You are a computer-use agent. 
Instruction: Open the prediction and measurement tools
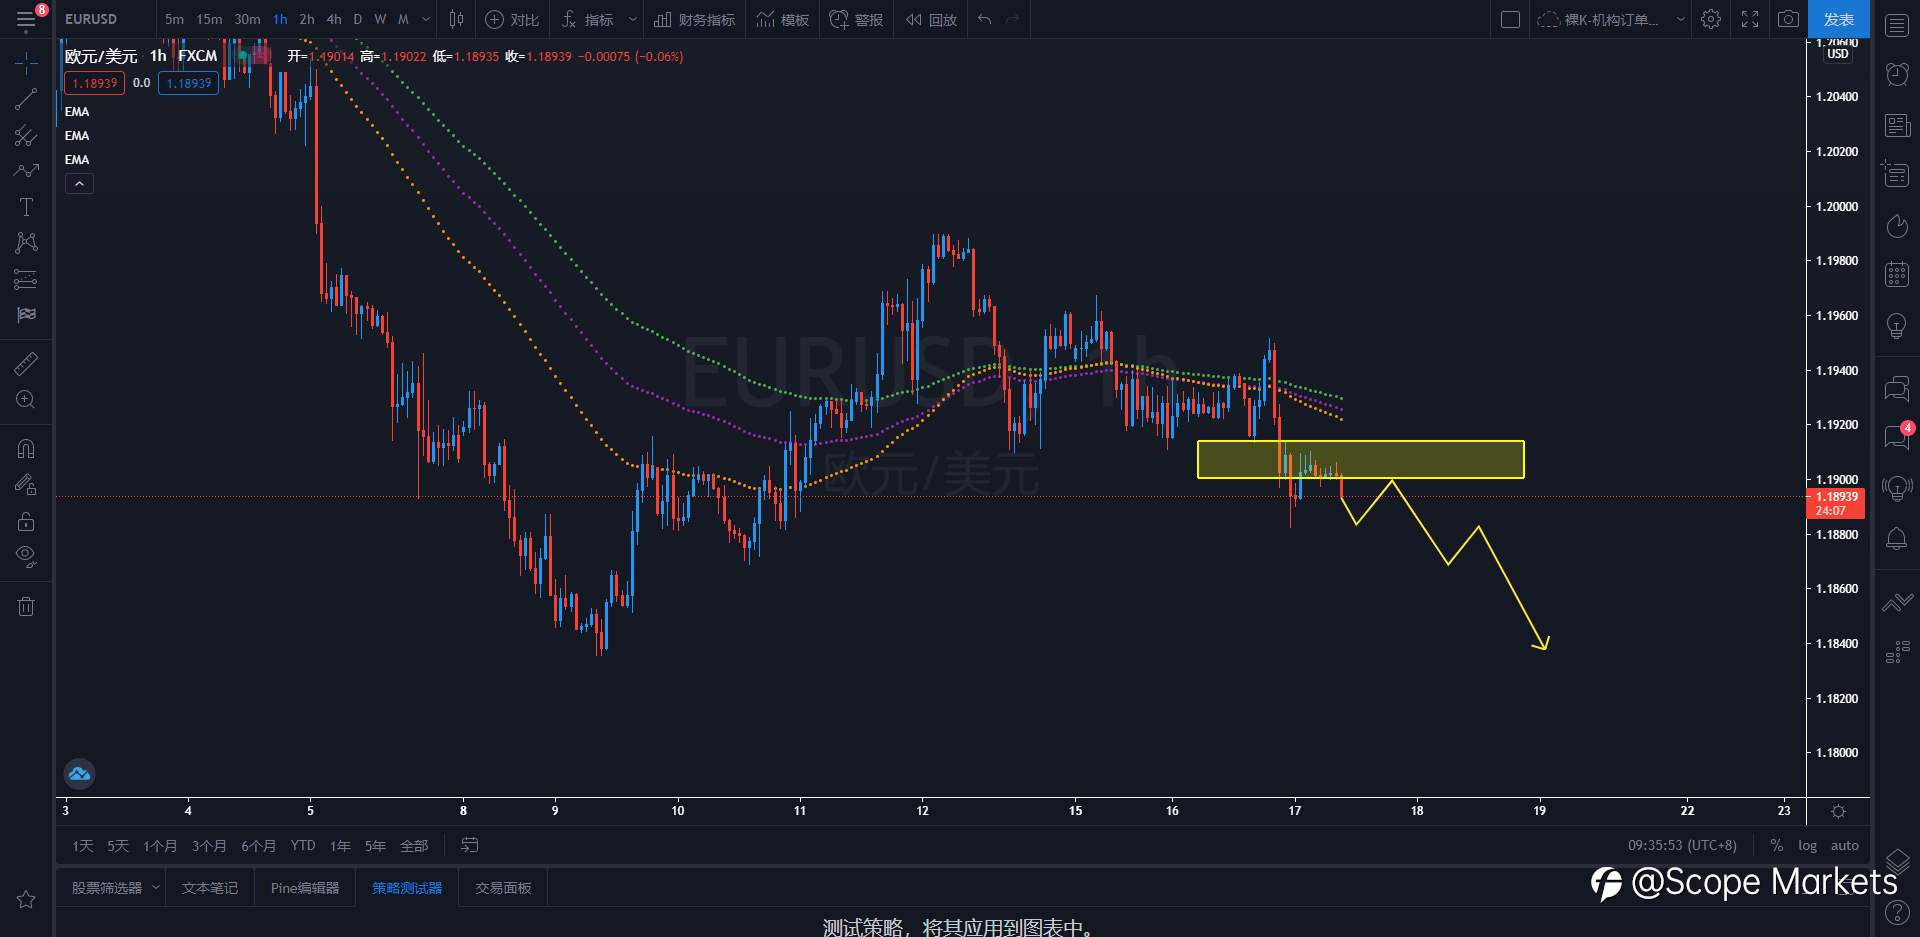point(26,279)
